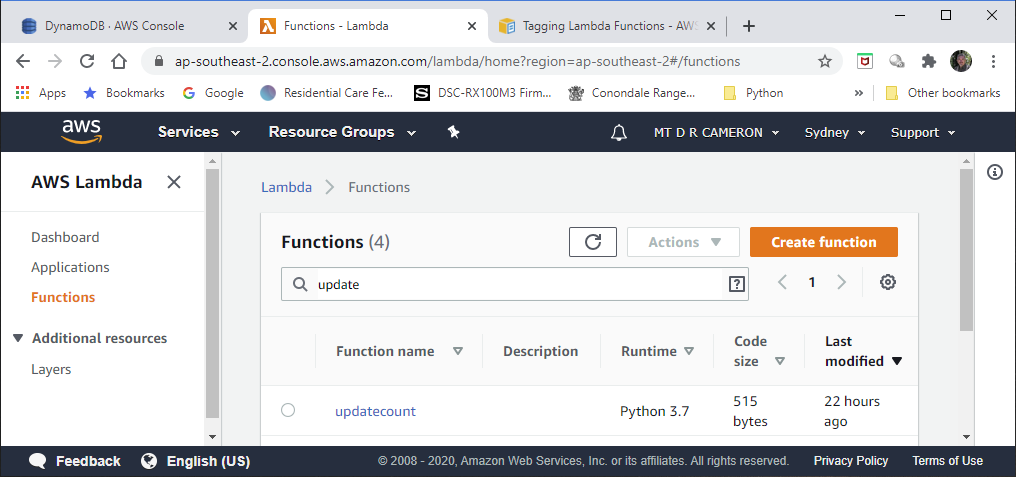The height and width of the screenshot is (477, 1016).
Task: Open the Residential Care Fe... bookmark
Action: pos(327,93)
